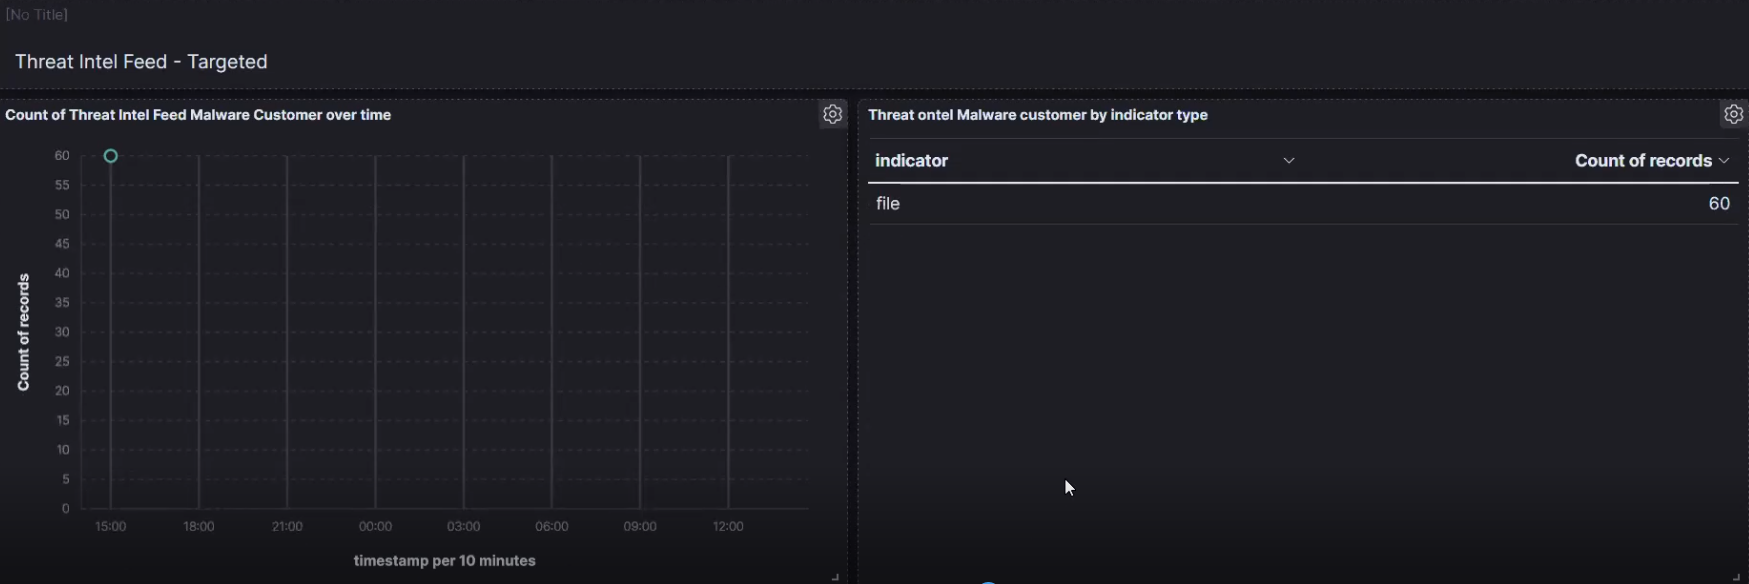Image resolution: width=1749 pixels, height=584 pixels.
Task: Click the 06:00 x-axis tick label
Action: click(552, 527)
